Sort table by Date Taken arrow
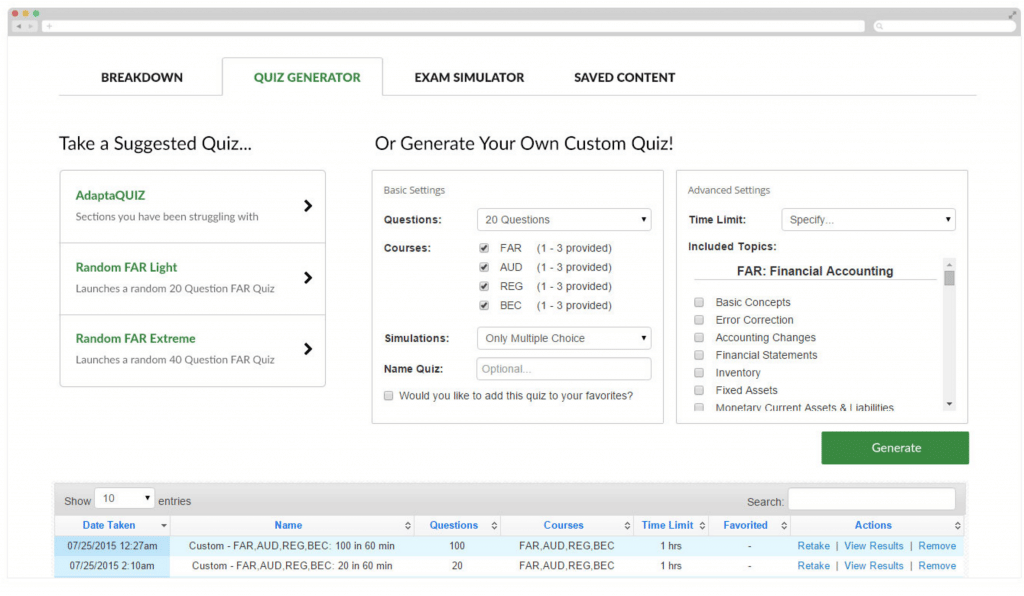This screenshot has height=596, width=1024. point(164,525)
